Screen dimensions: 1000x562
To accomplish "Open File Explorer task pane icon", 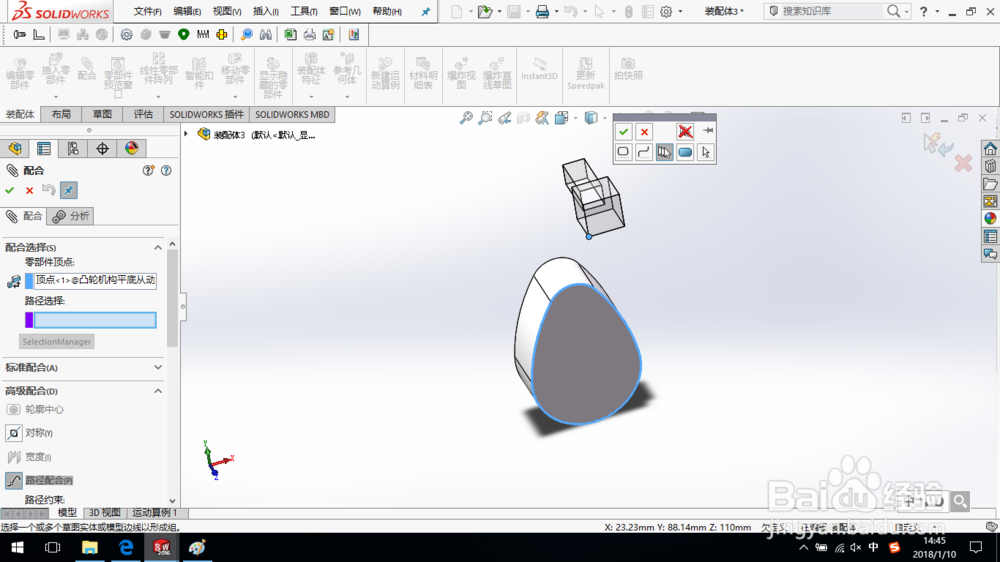I will coord(990,184).
